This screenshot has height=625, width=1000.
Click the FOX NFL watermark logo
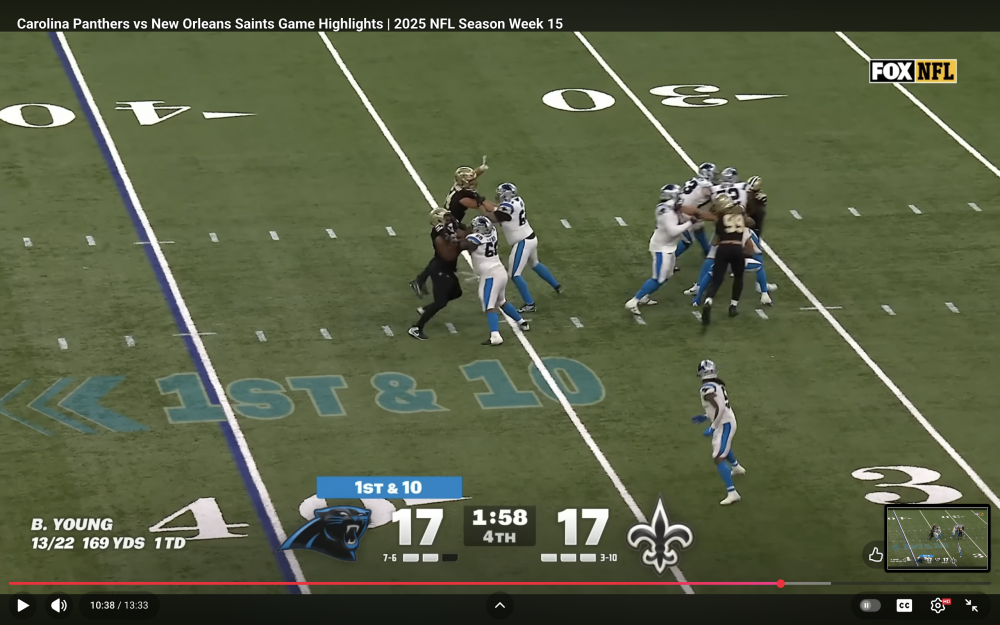click(912, 71)
